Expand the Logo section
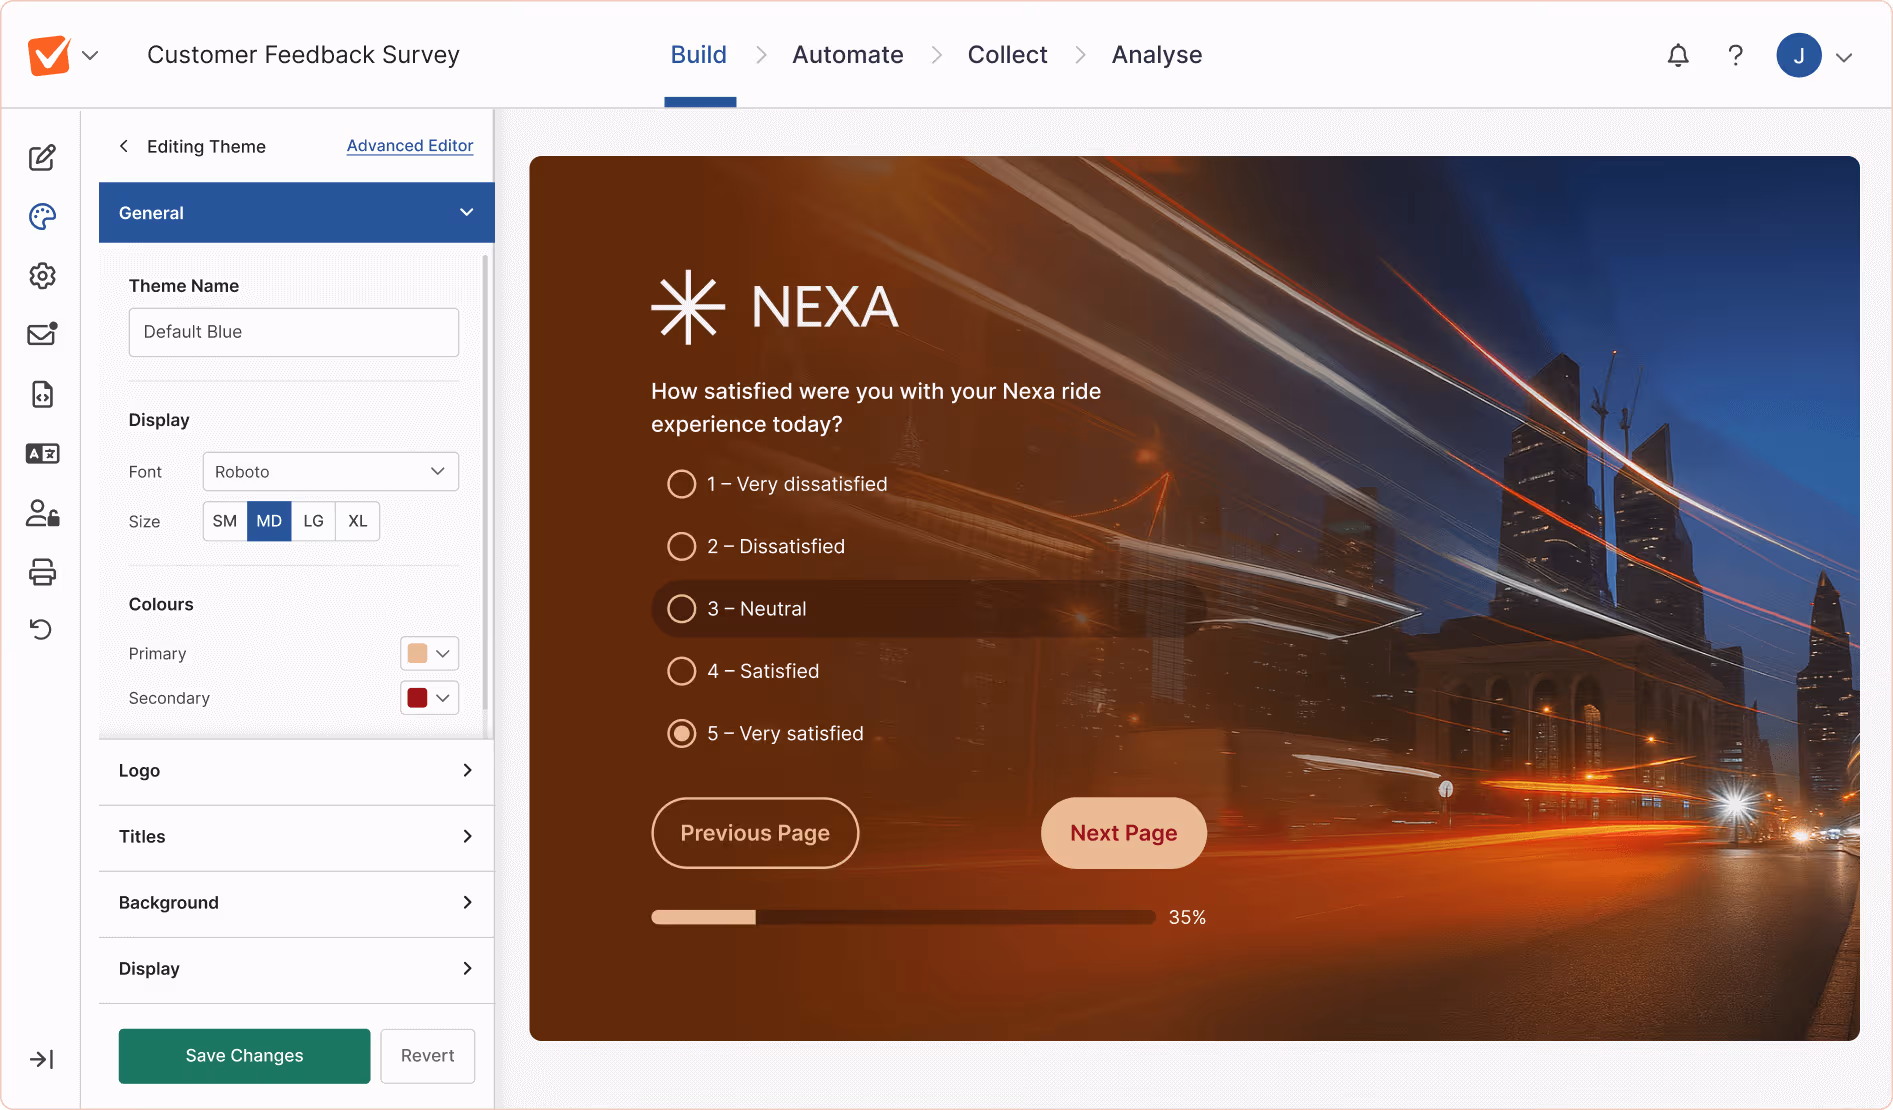The width and height of the screenshot is (1893, 1110). 296,771
